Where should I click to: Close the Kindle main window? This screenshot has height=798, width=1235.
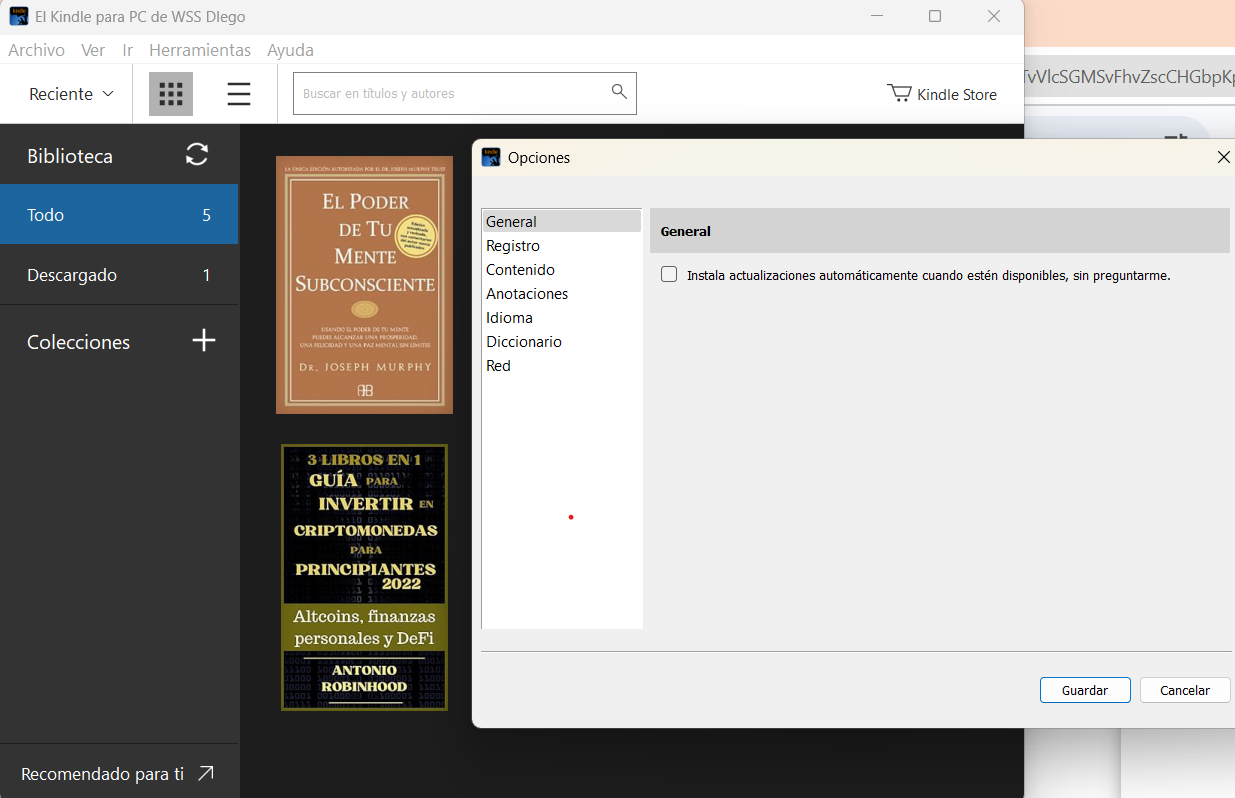click(x=994, y=16)
